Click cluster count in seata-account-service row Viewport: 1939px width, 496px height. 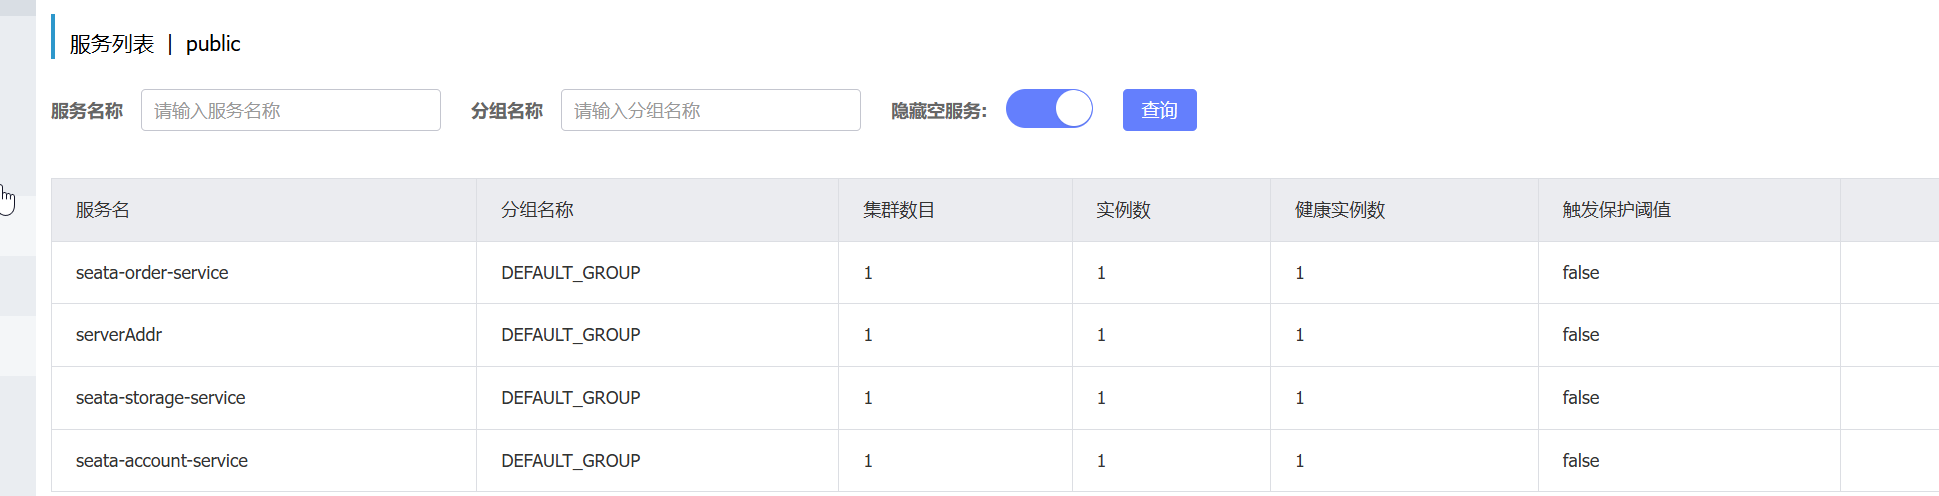coord(868,461)
